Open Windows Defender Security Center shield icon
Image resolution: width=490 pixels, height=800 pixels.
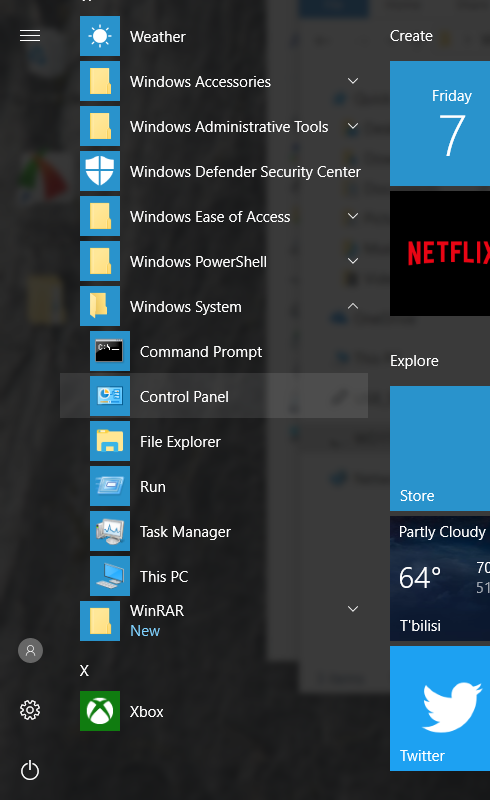click(100, 171)
